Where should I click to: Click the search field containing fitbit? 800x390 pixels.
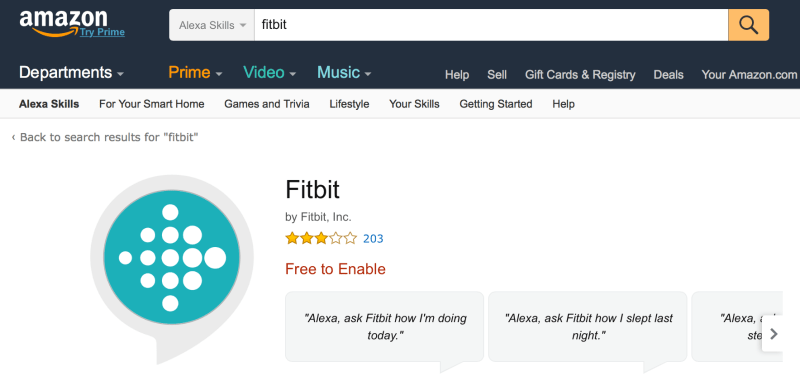(491, 25)
